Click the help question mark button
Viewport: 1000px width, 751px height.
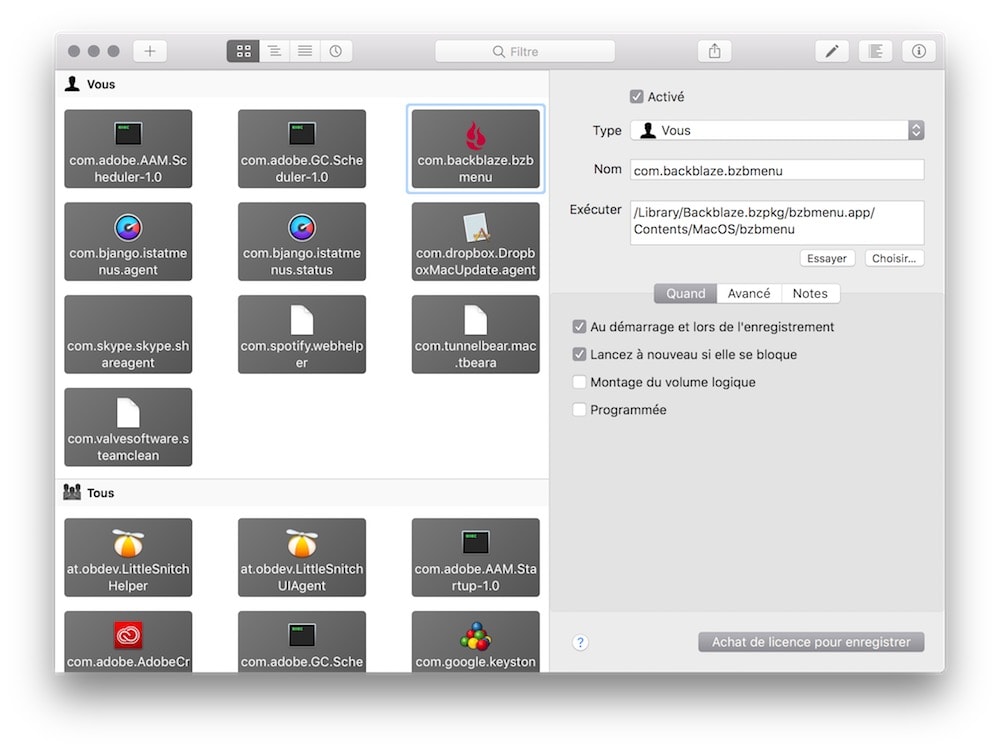[580, 642]
